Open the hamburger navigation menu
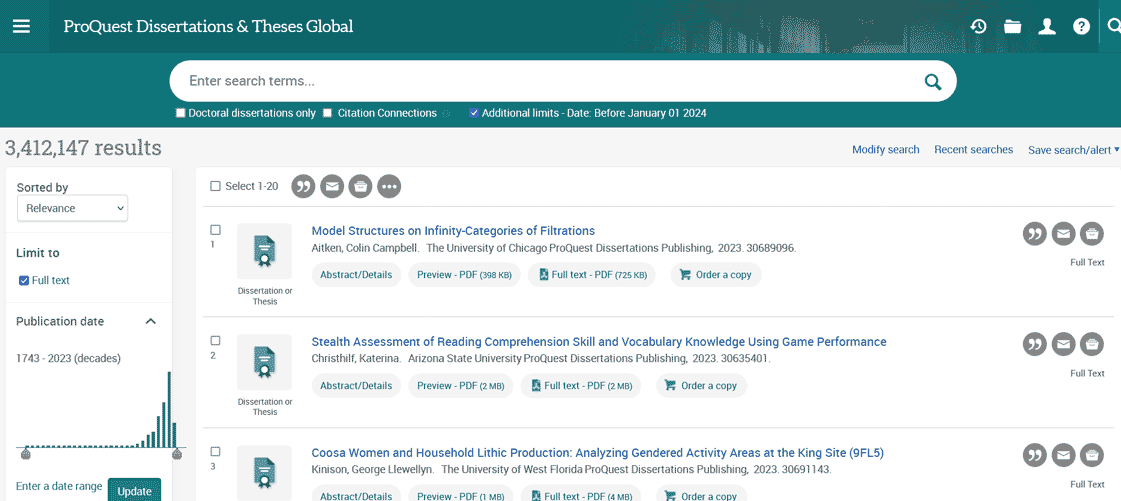Screen dimensions: 1121x501 [x=21, y=26]
